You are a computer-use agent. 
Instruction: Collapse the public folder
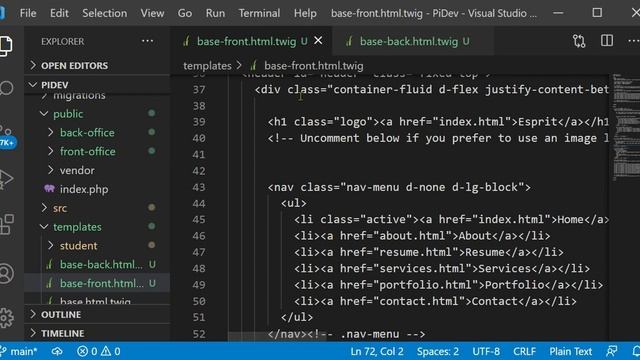click(68, 114)
